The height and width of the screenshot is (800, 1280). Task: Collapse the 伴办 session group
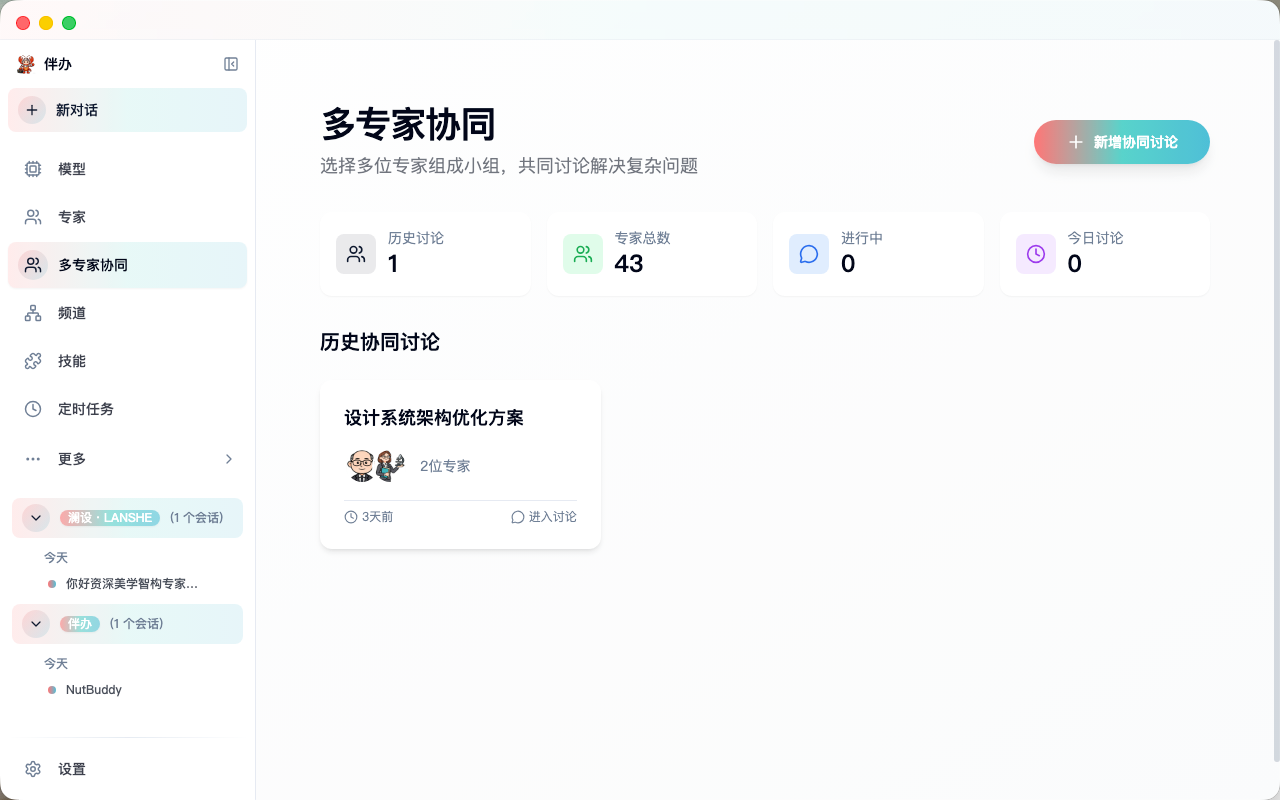[x=36, y=624]
